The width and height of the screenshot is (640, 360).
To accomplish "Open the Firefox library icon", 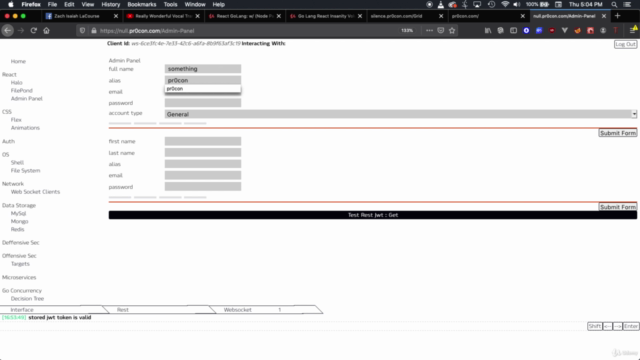I will [x=488, y=31].
